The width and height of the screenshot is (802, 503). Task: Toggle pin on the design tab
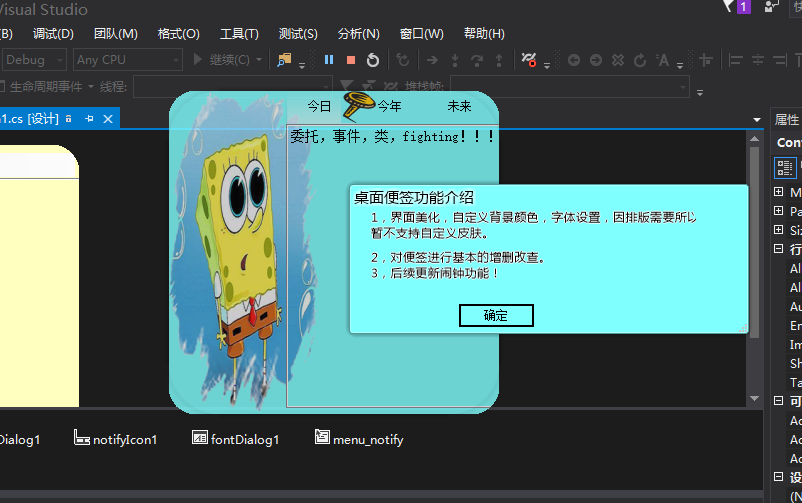pos(90,119)
